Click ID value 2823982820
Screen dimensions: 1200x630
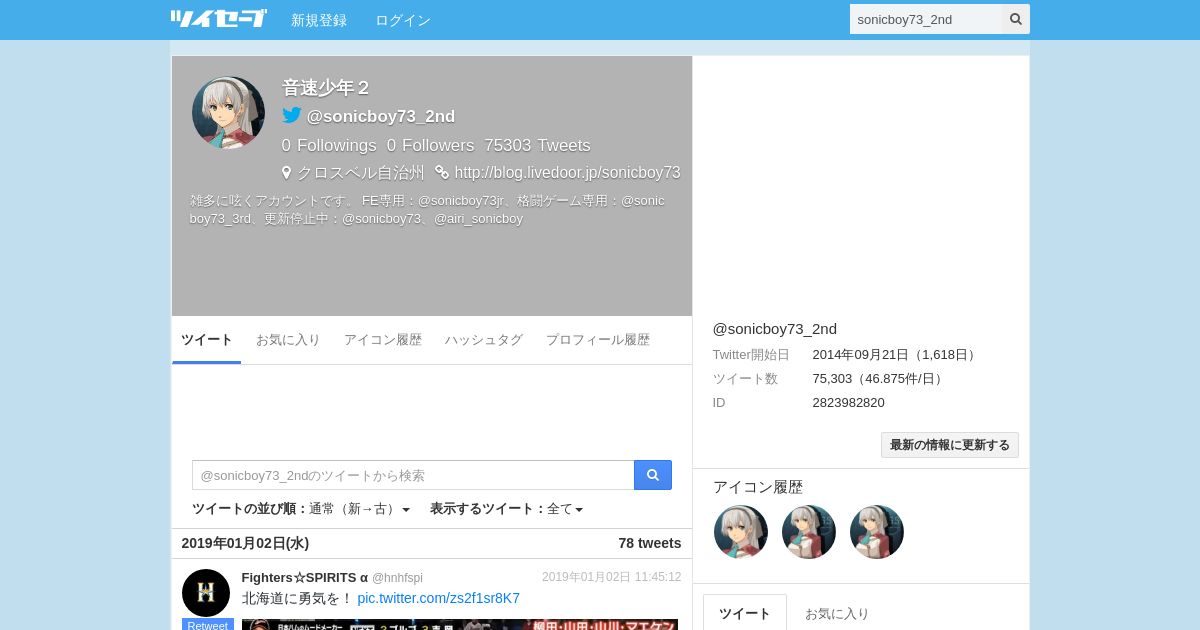pyautogui.click(x=848, y=402)
